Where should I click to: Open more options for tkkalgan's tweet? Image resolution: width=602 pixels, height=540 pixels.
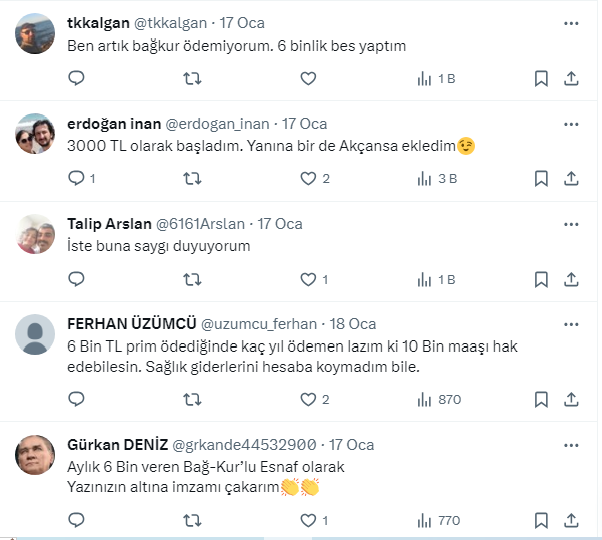pyautogui.click(x=571, y=23)
